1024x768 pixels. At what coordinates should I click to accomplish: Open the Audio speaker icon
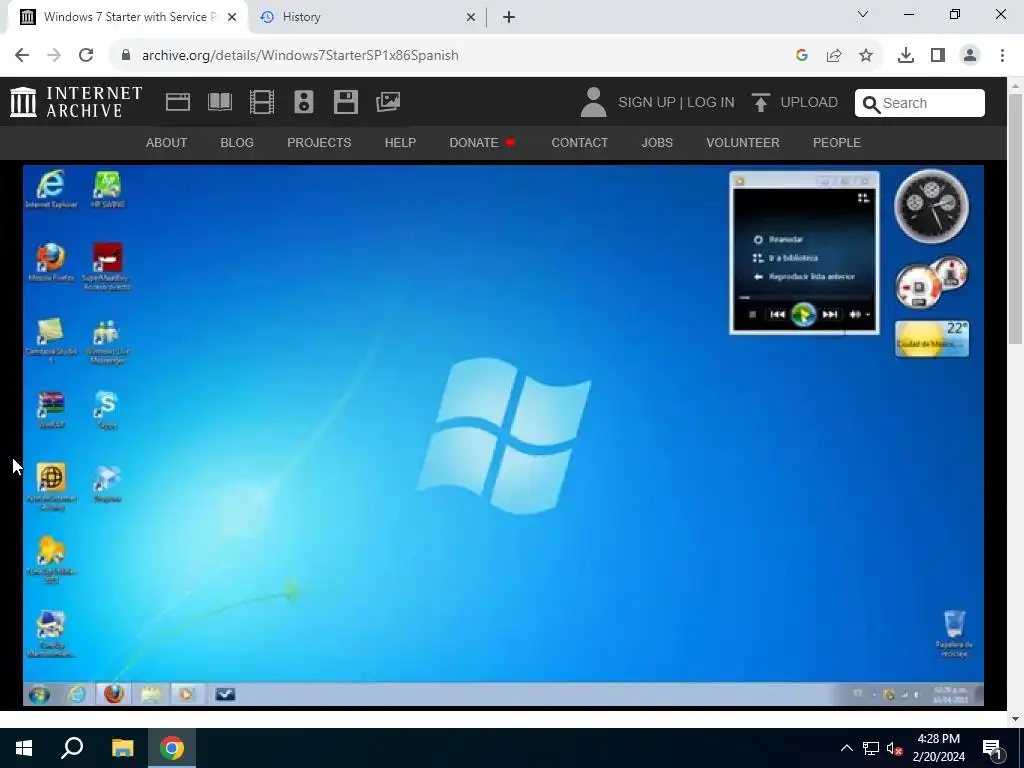coord(304,102)
